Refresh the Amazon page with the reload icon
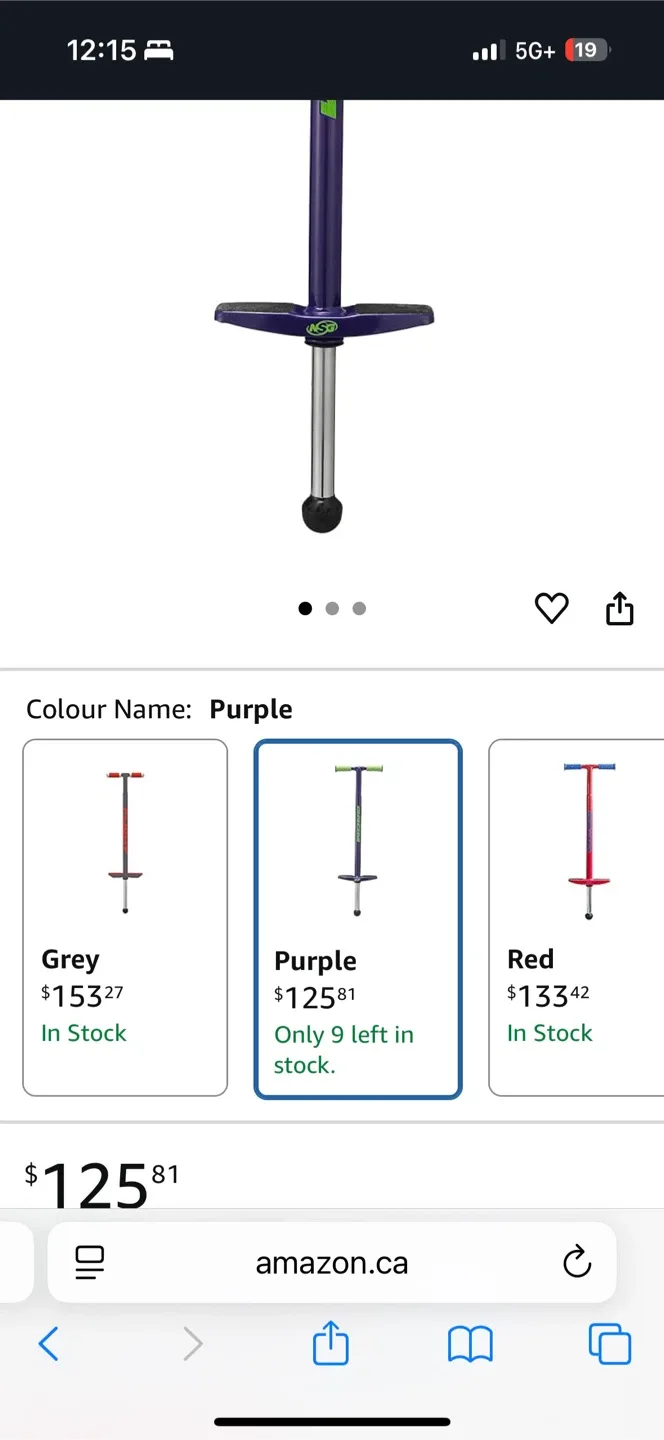Viewport: 664px width, 1440px height. tap(577, 1262)
